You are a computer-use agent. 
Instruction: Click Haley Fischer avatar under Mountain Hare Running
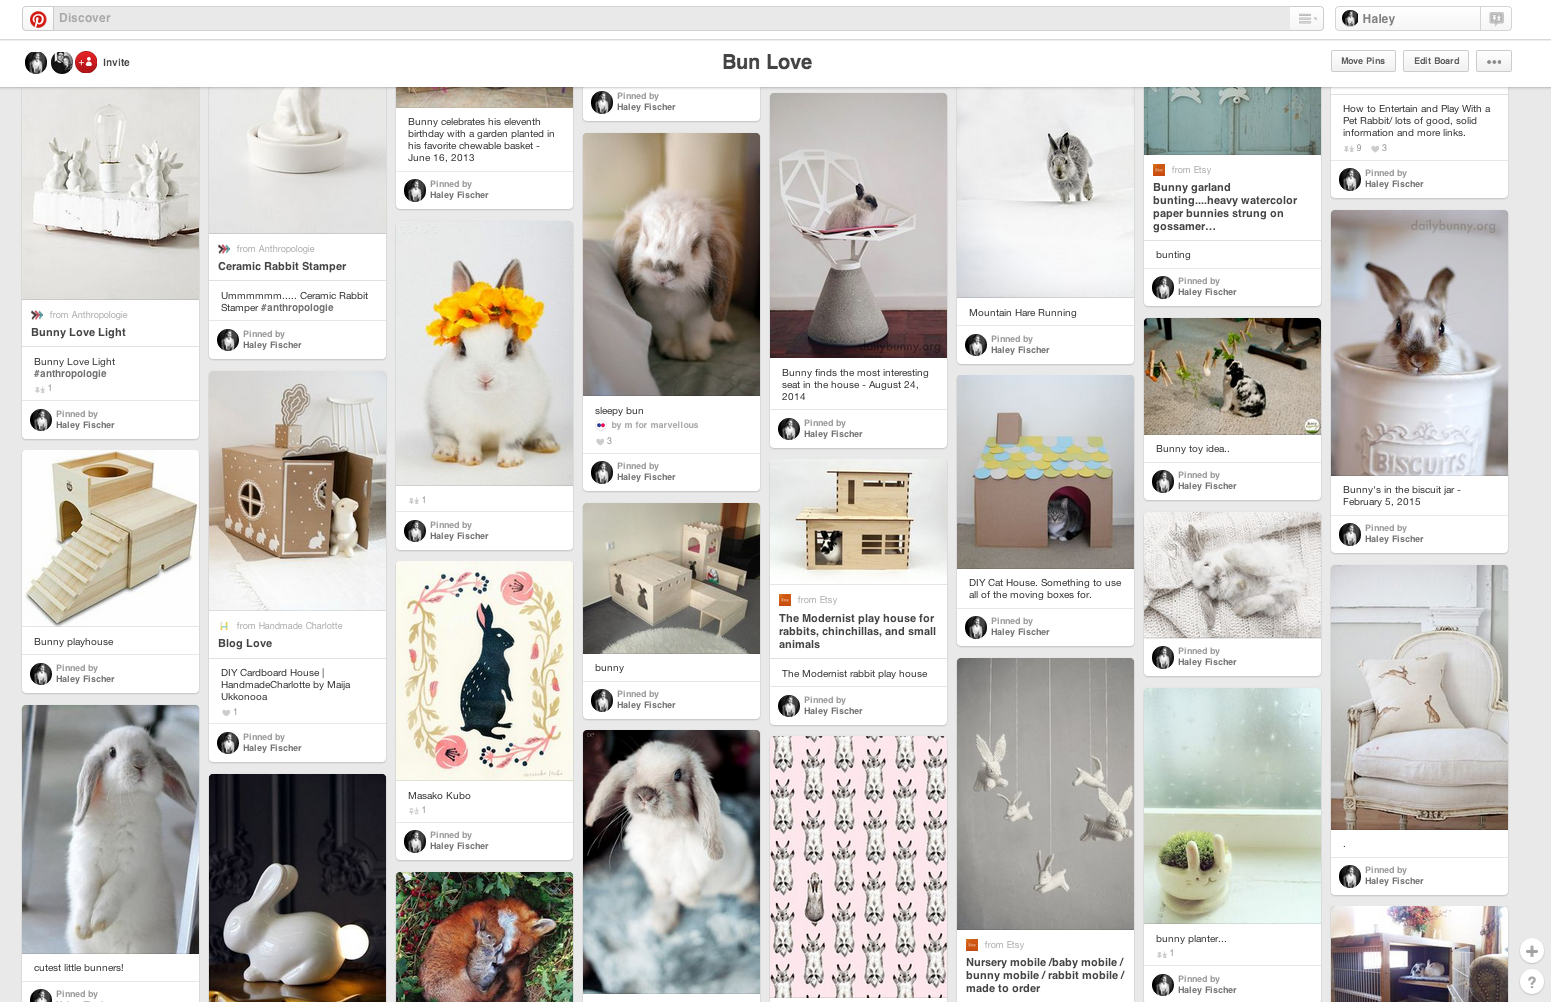click(x=976, y=345)
